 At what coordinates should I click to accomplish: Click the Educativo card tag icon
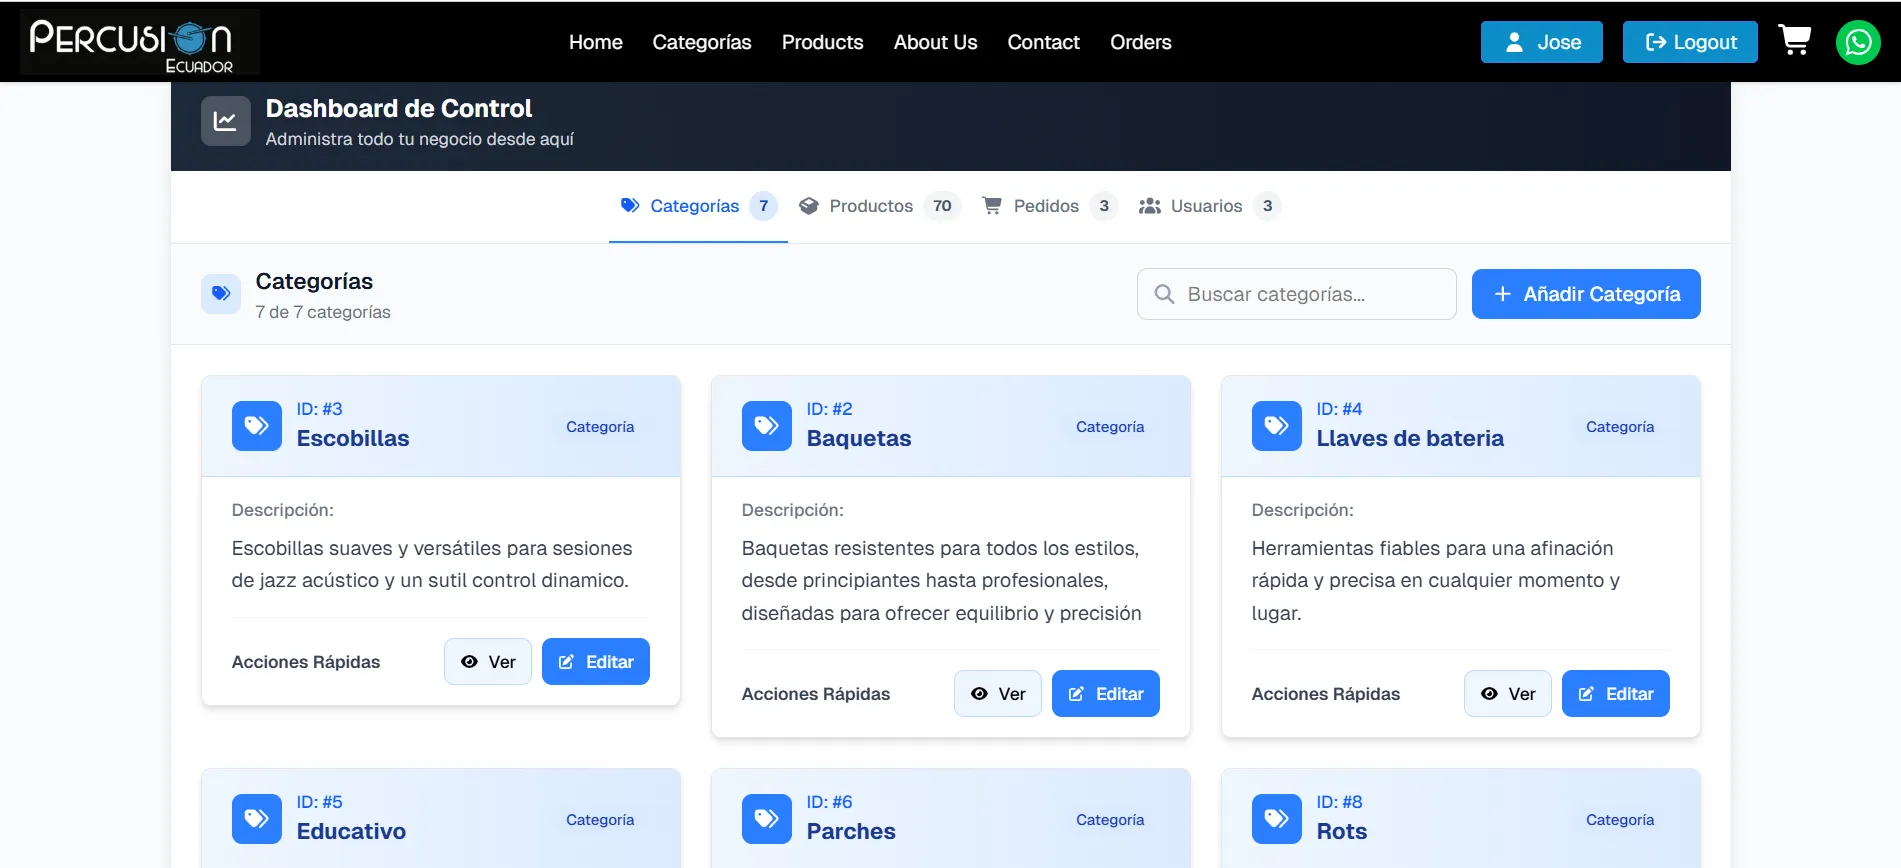[257, 819]
